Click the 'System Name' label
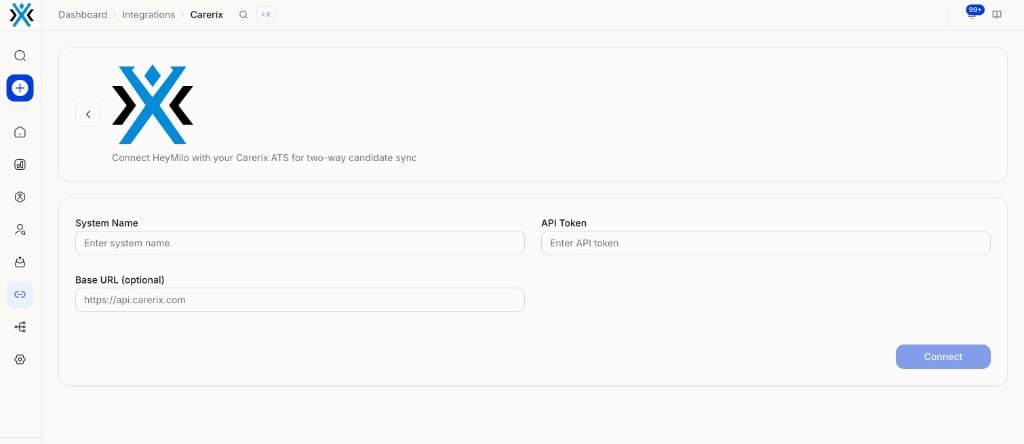 click(106, 223)
